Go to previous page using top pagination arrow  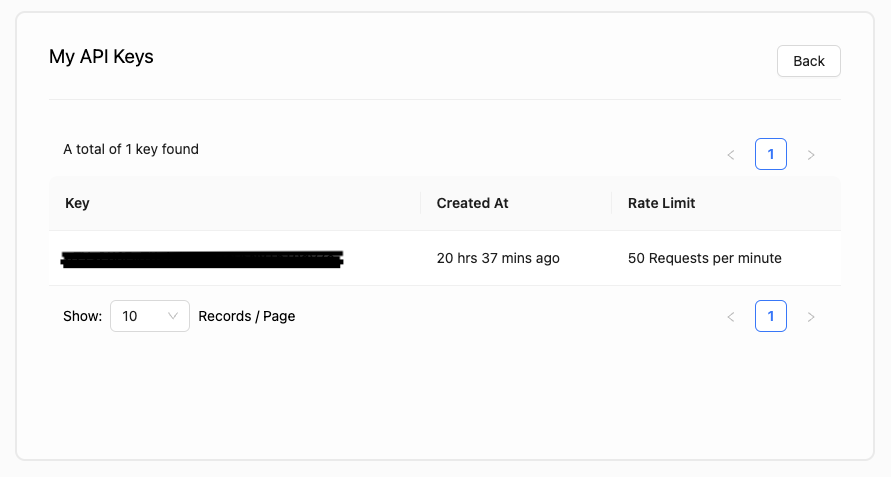tap(731, 155)
